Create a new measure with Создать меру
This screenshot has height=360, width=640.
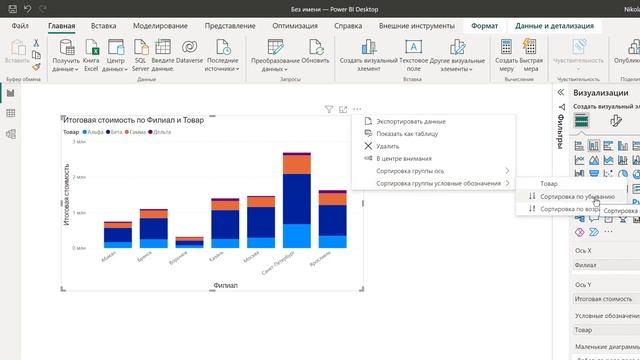[x=506, y=56]
